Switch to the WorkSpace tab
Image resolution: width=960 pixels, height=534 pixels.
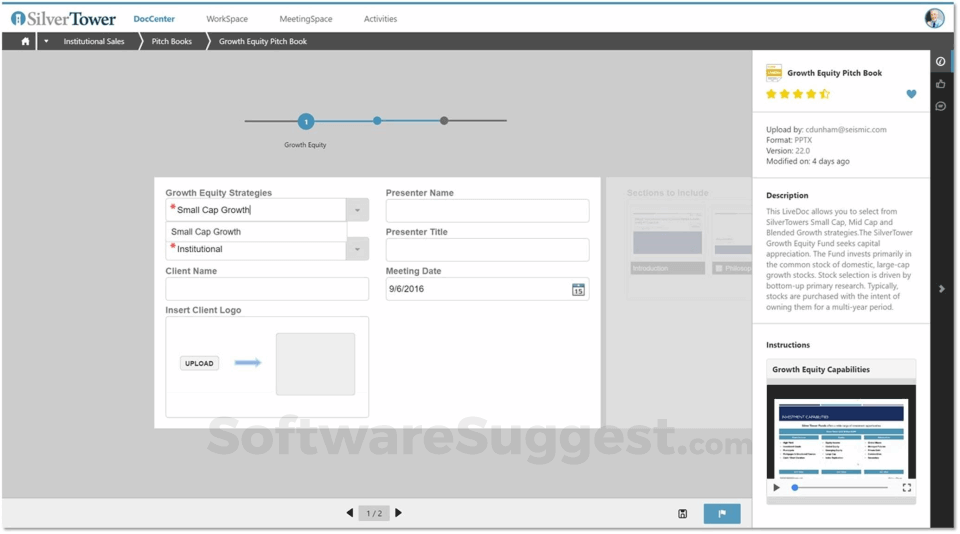[x=227, y=19]
